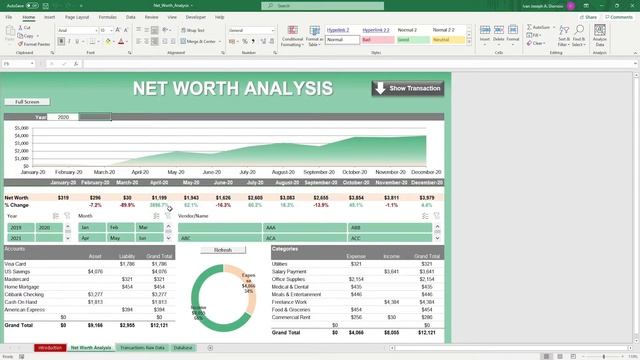Click the Orientation icon in Alignment
Viewport: 640px width, 360px height.
pos(165,30)
